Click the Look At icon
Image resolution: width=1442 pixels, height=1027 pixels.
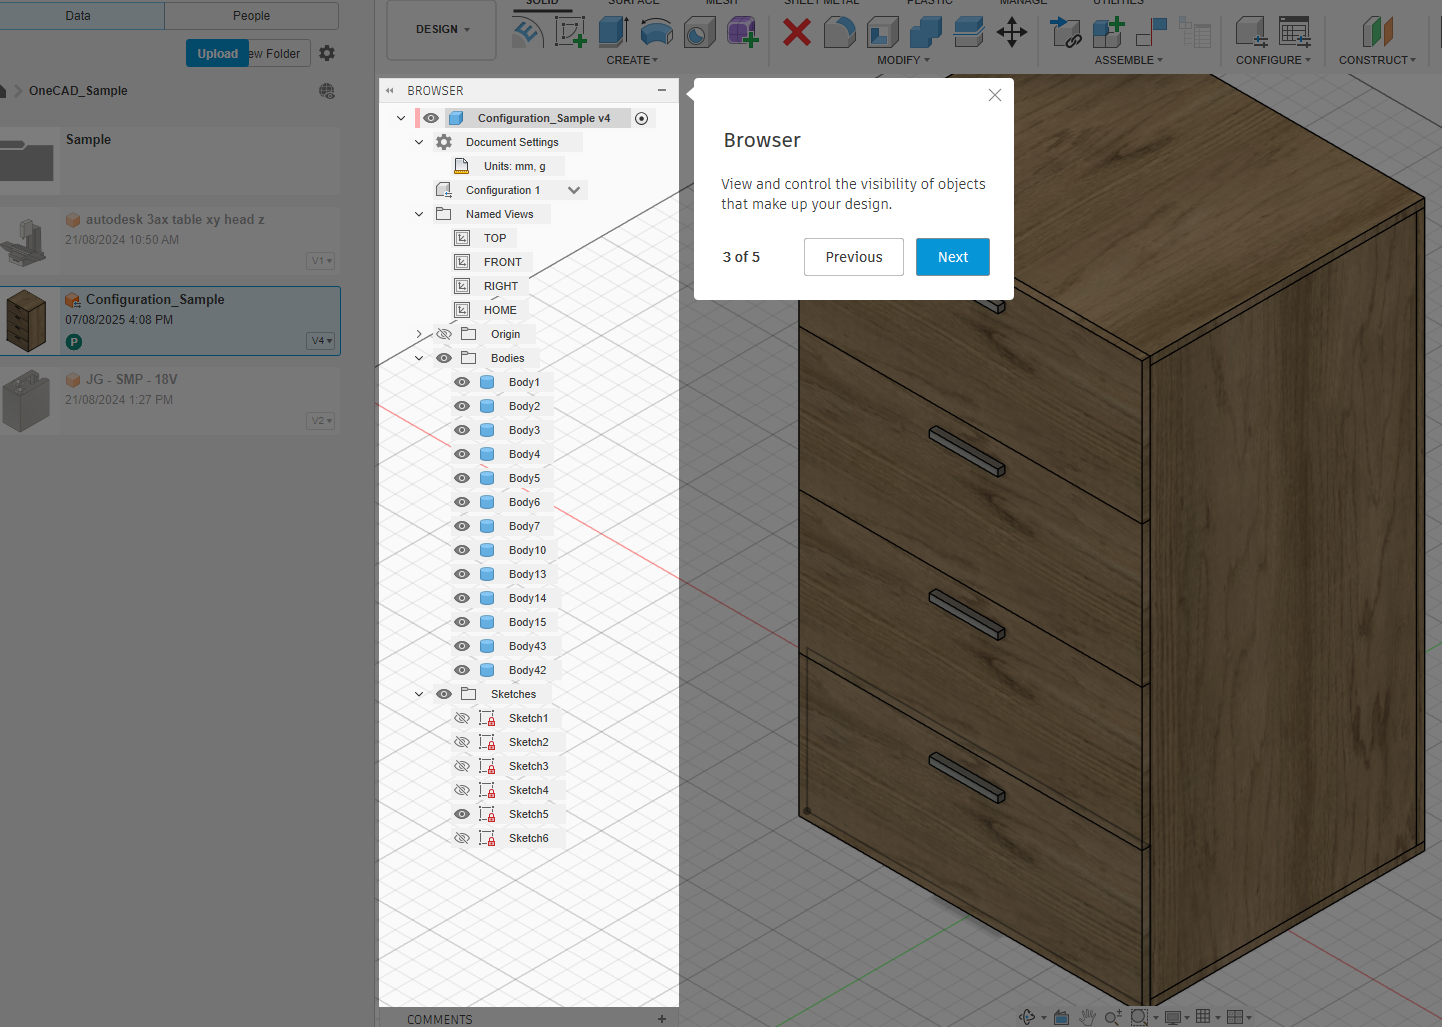point(1061,1017)
